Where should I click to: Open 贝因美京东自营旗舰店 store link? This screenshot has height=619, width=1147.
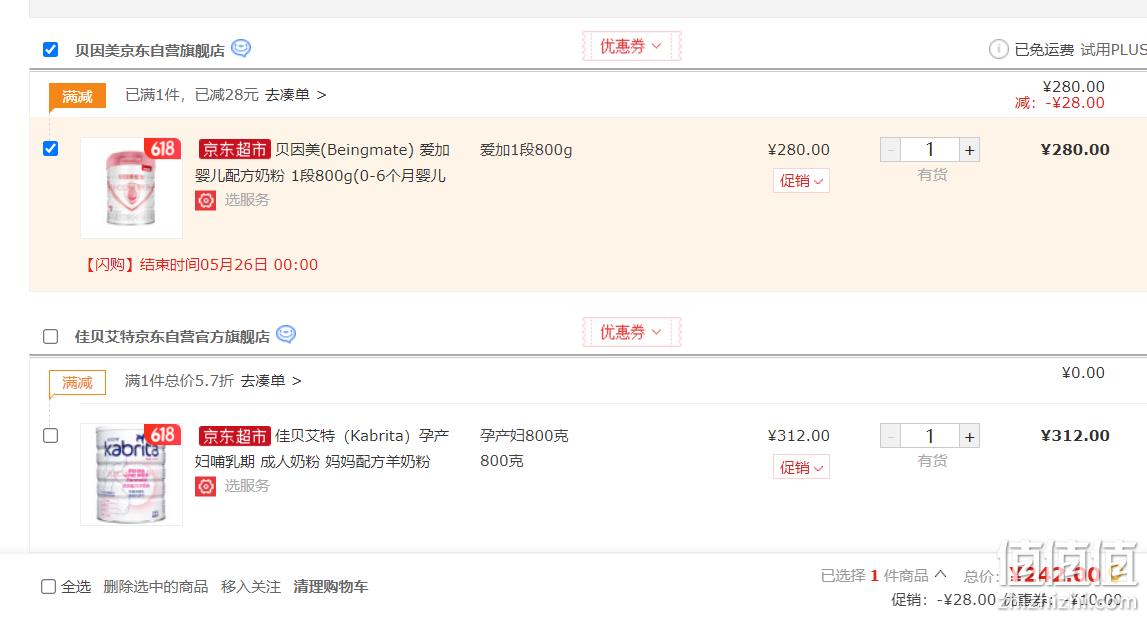(150, 50)
